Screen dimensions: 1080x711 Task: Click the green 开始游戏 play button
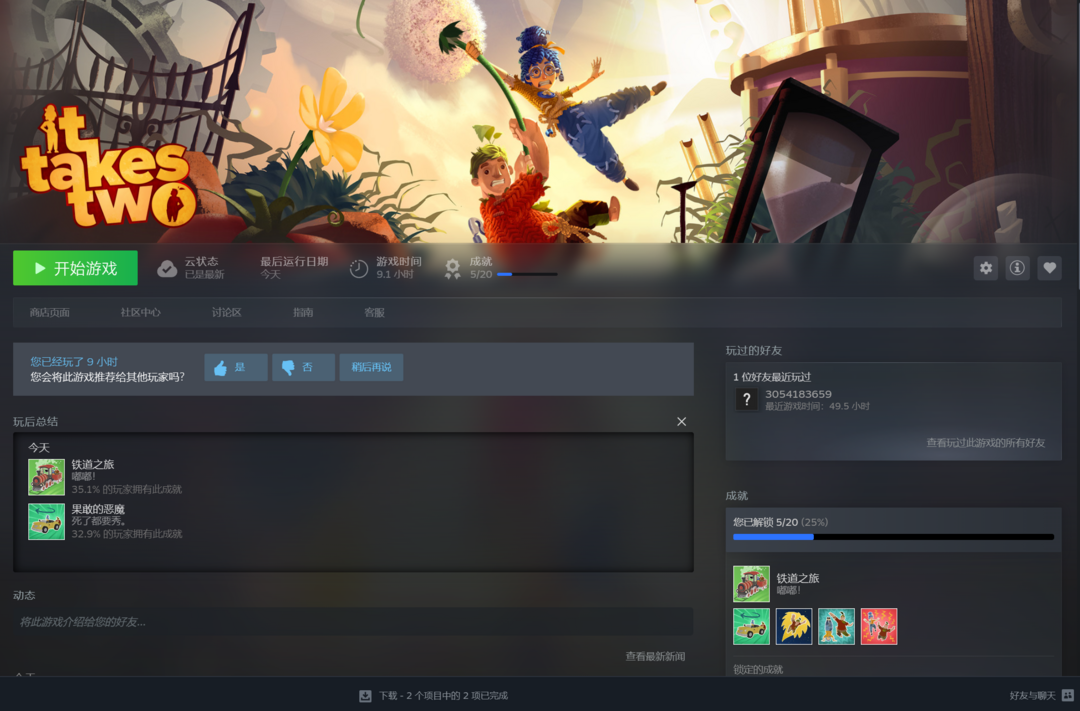point(75,268)
